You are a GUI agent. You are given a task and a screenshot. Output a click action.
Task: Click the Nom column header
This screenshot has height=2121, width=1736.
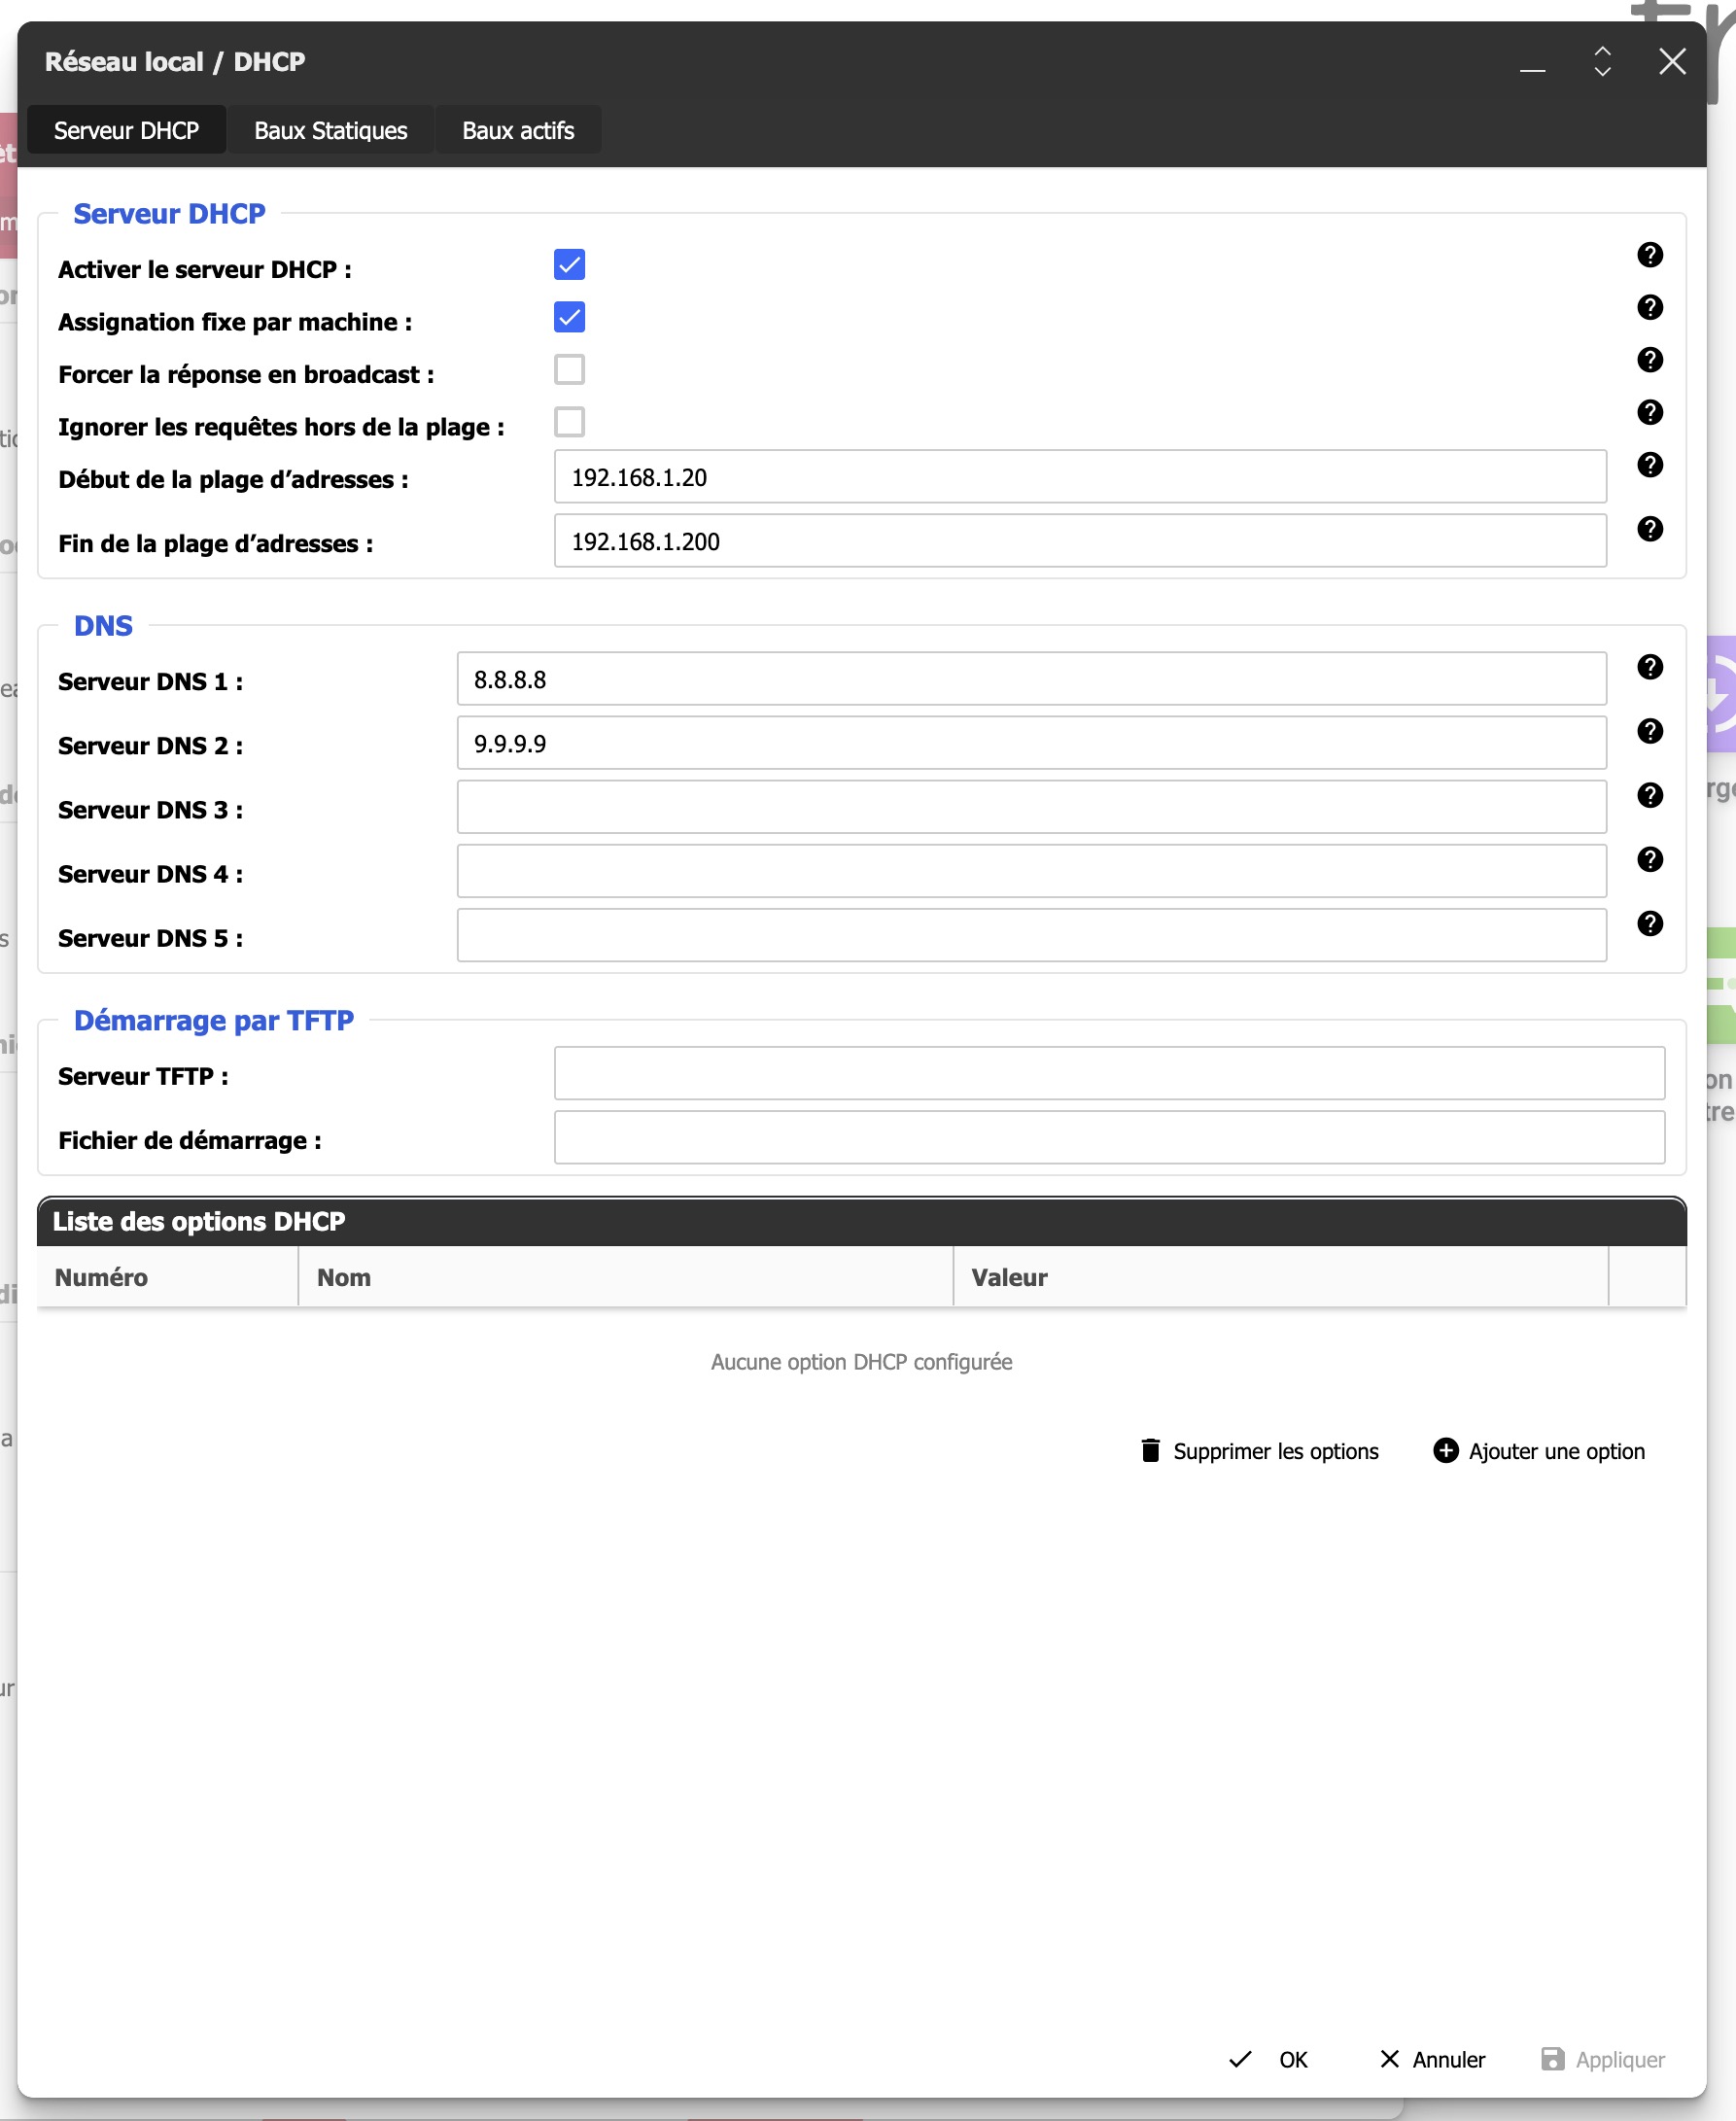point(626,1277)
